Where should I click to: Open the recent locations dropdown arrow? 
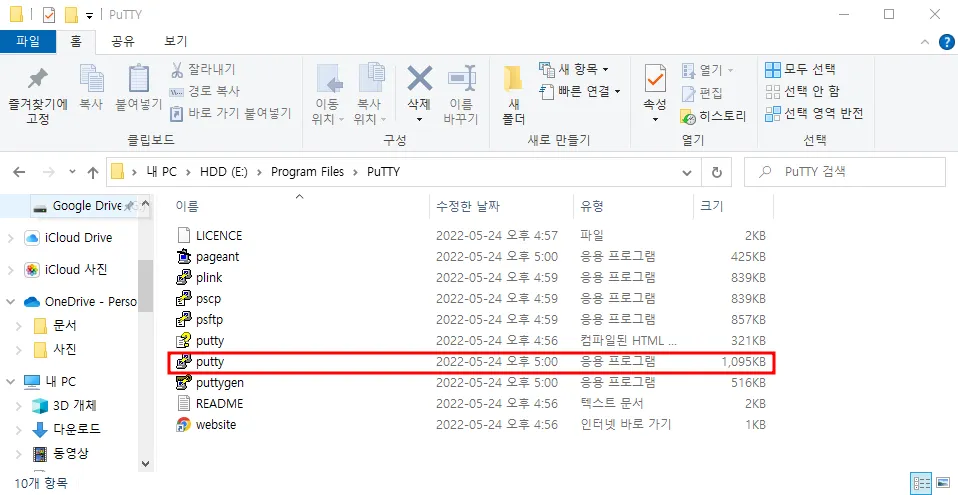pyautogui.click(x=73, y=172)
